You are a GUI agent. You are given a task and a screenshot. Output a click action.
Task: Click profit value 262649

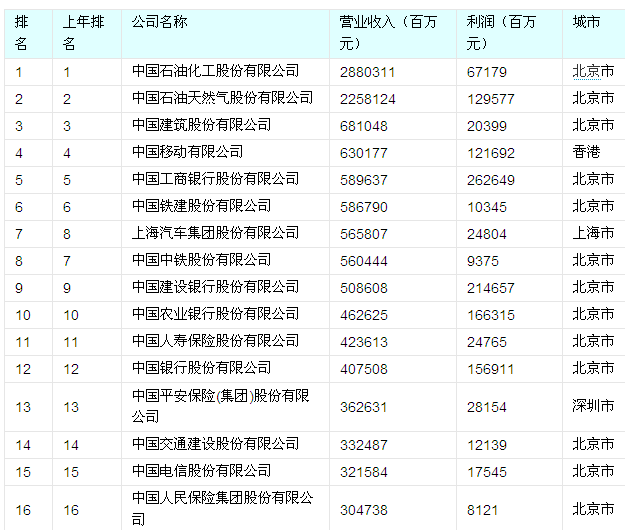coord(491,180)
